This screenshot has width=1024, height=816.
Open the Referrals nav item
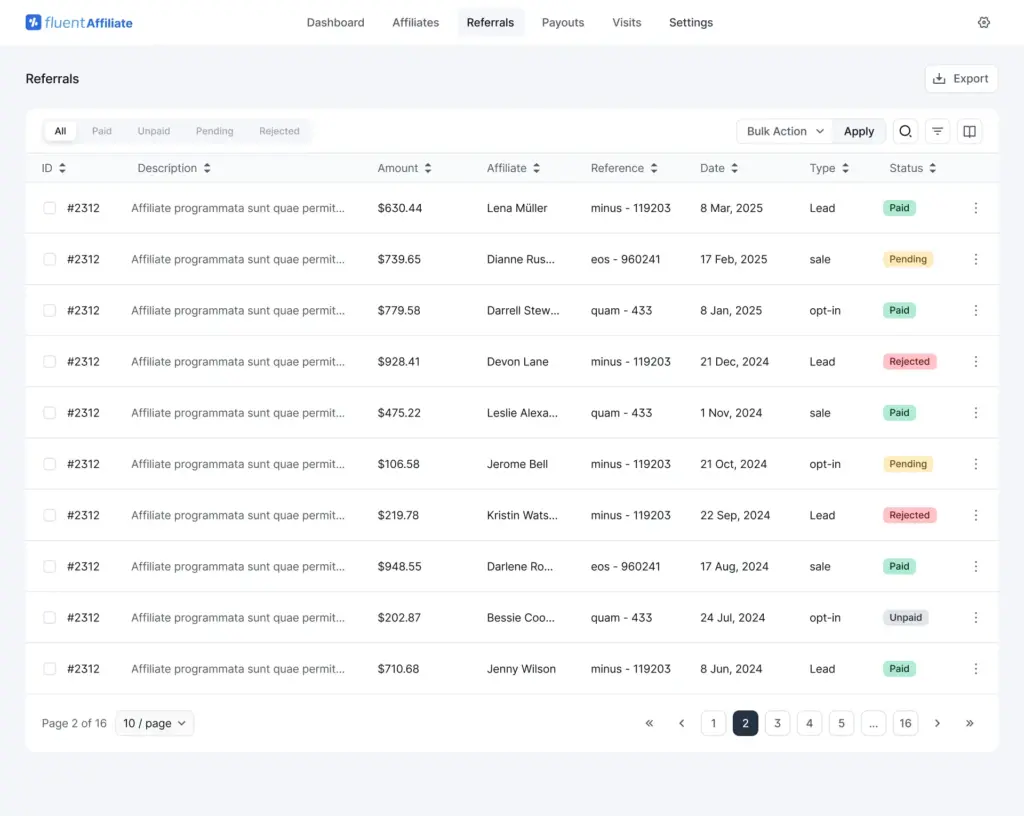click(x=490, y=23)
